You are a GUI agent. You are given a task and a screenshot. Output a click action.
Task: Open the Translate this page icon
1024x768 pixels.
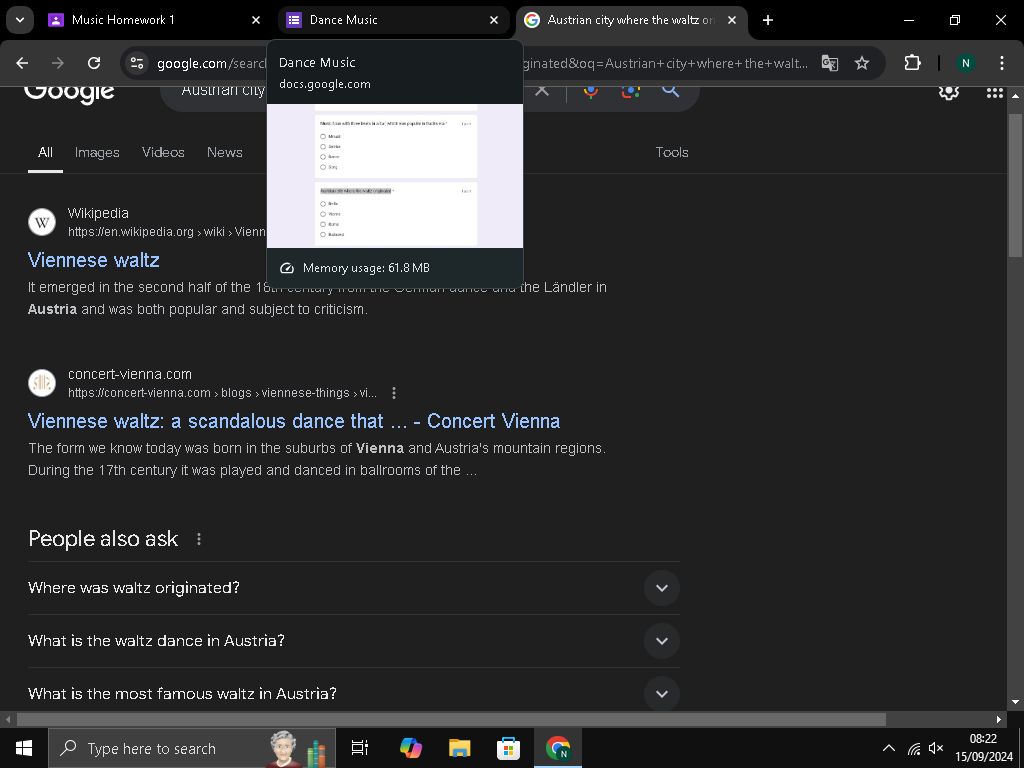pos(829,63)
